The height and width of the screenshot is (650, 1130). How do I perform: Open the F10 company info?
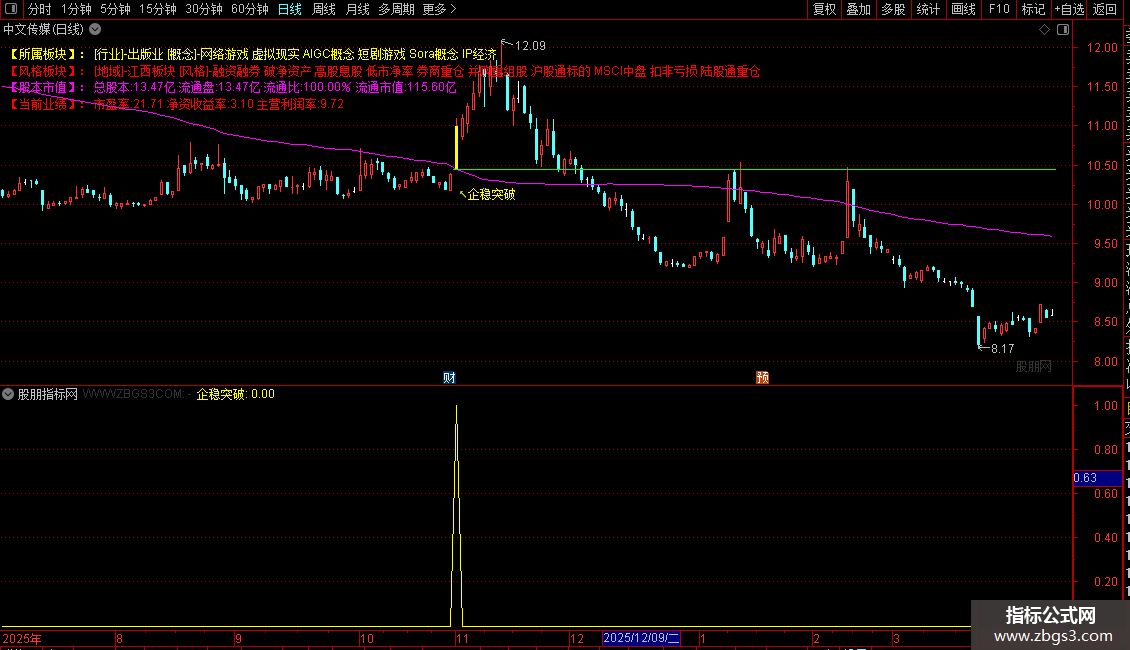coord(999,9)
